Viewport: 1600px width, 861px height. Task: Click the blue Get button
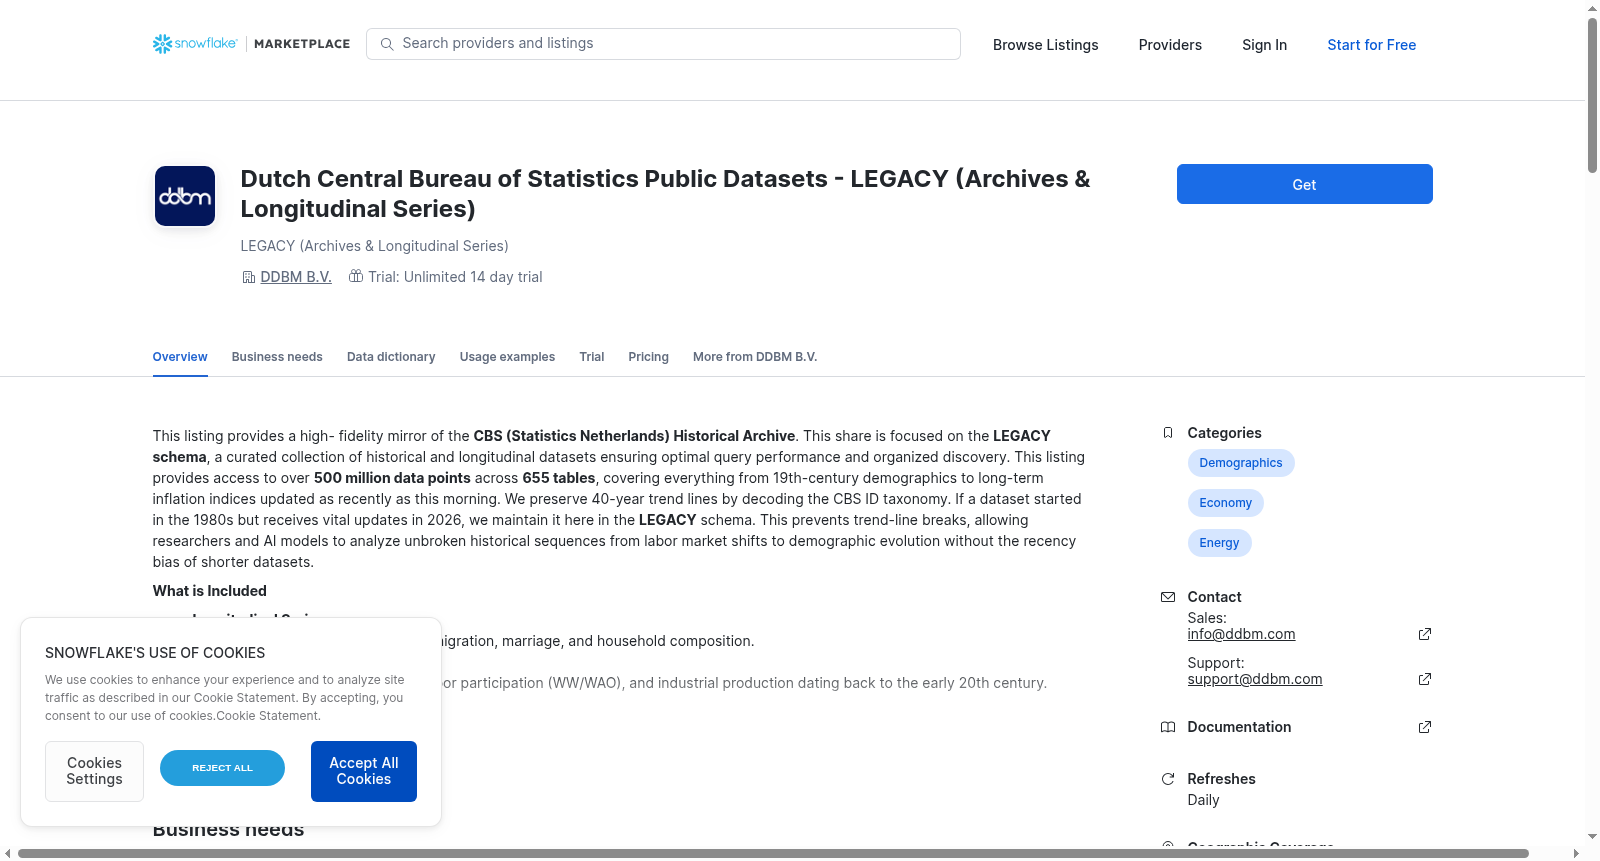coord(1304,184)
